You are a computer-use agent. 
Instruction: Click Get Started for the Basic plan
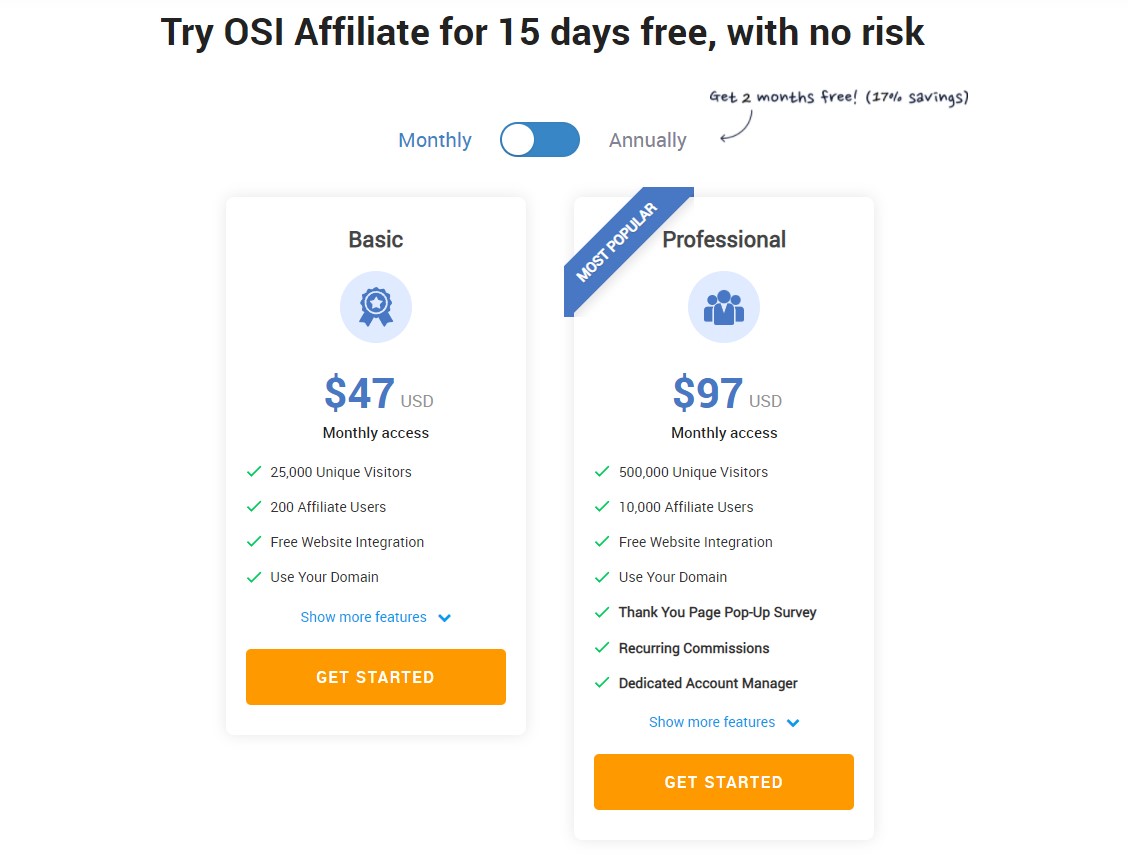[376, 677]
